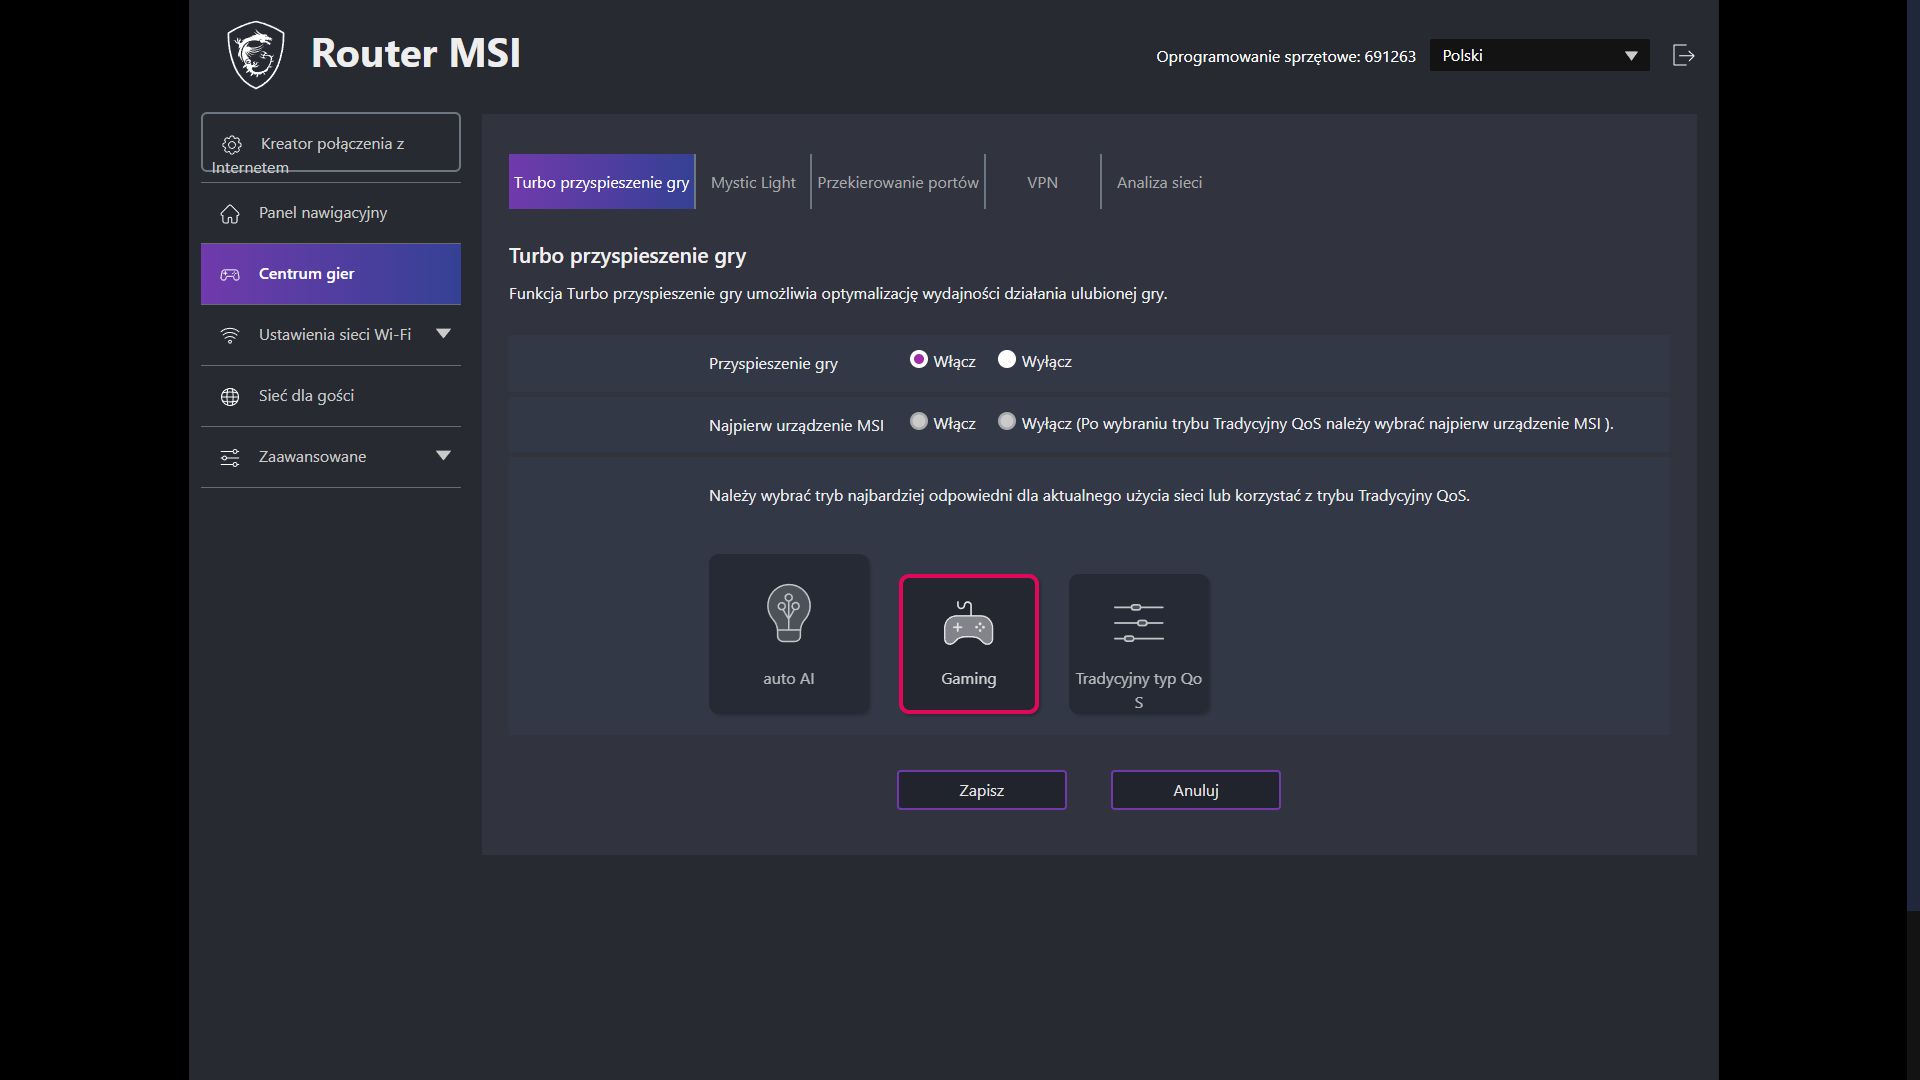
Task: Disable Przyspieszenie gry with Wyłącz radio
Action: (x=1007, y=360)
